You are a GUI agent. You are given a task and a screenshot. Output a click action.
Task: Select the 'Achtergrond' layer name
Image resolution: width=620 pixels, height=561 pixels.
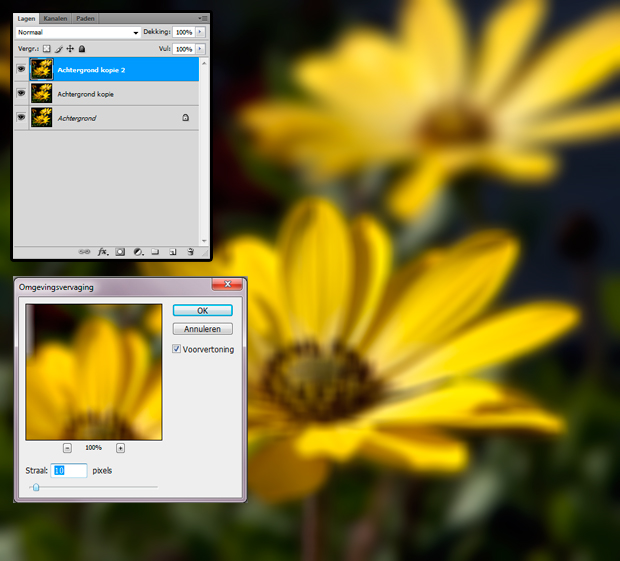(77, 118)
